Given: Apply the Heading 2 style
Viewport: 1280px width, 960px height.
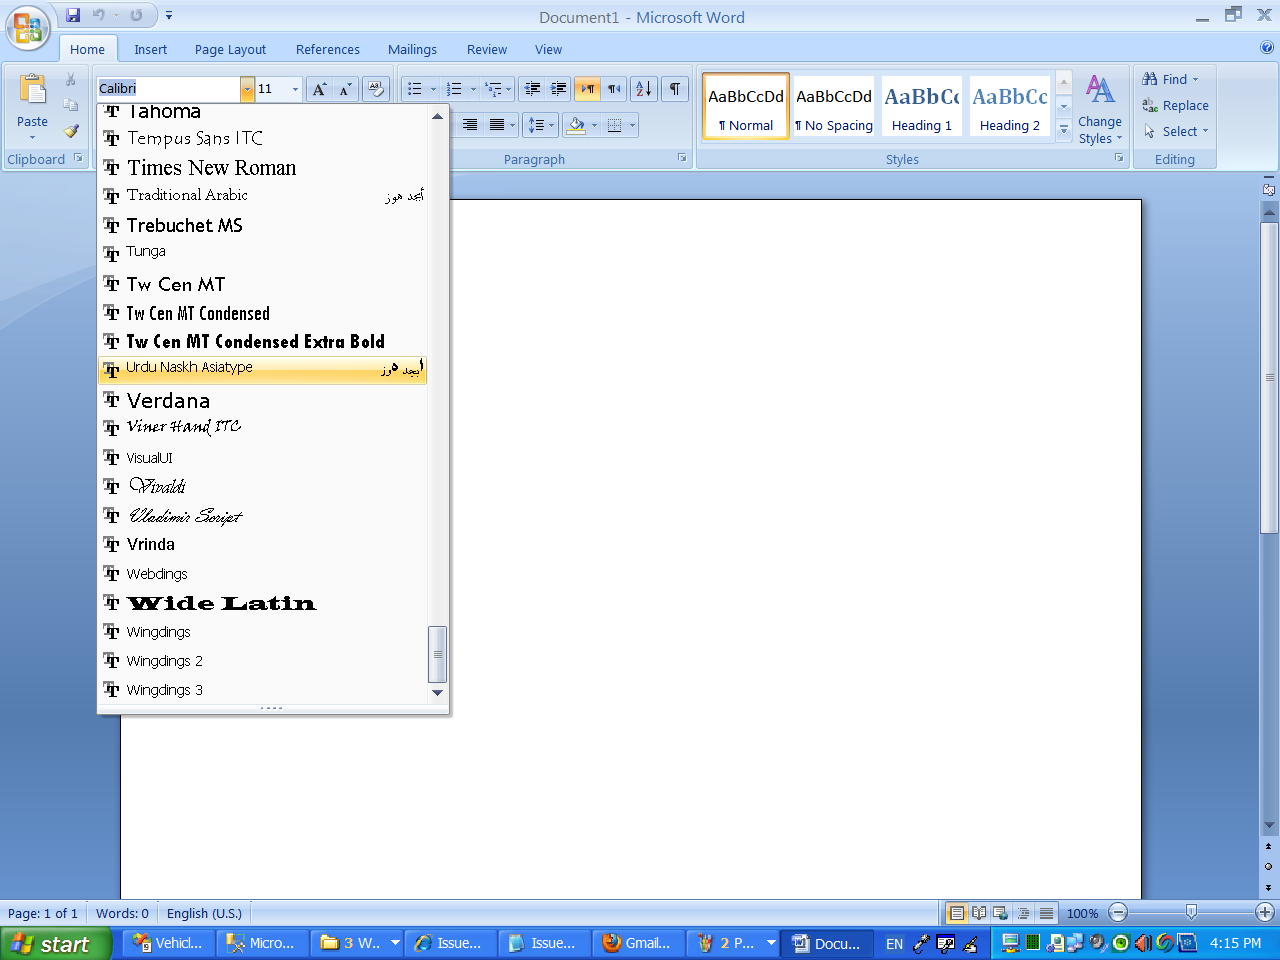Looking at the screenshot, I should click(1010, 106).
